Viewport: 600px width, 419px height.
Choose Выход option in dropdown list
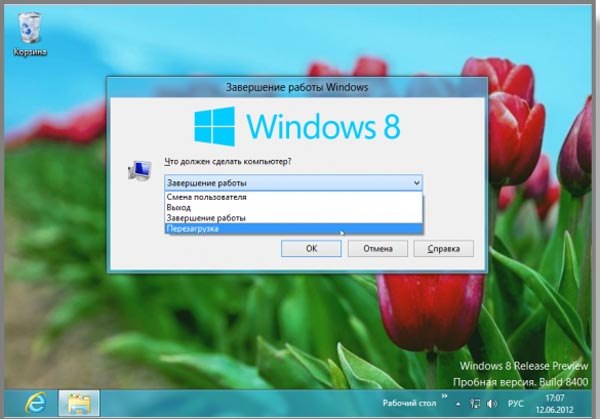click(293, 207)
